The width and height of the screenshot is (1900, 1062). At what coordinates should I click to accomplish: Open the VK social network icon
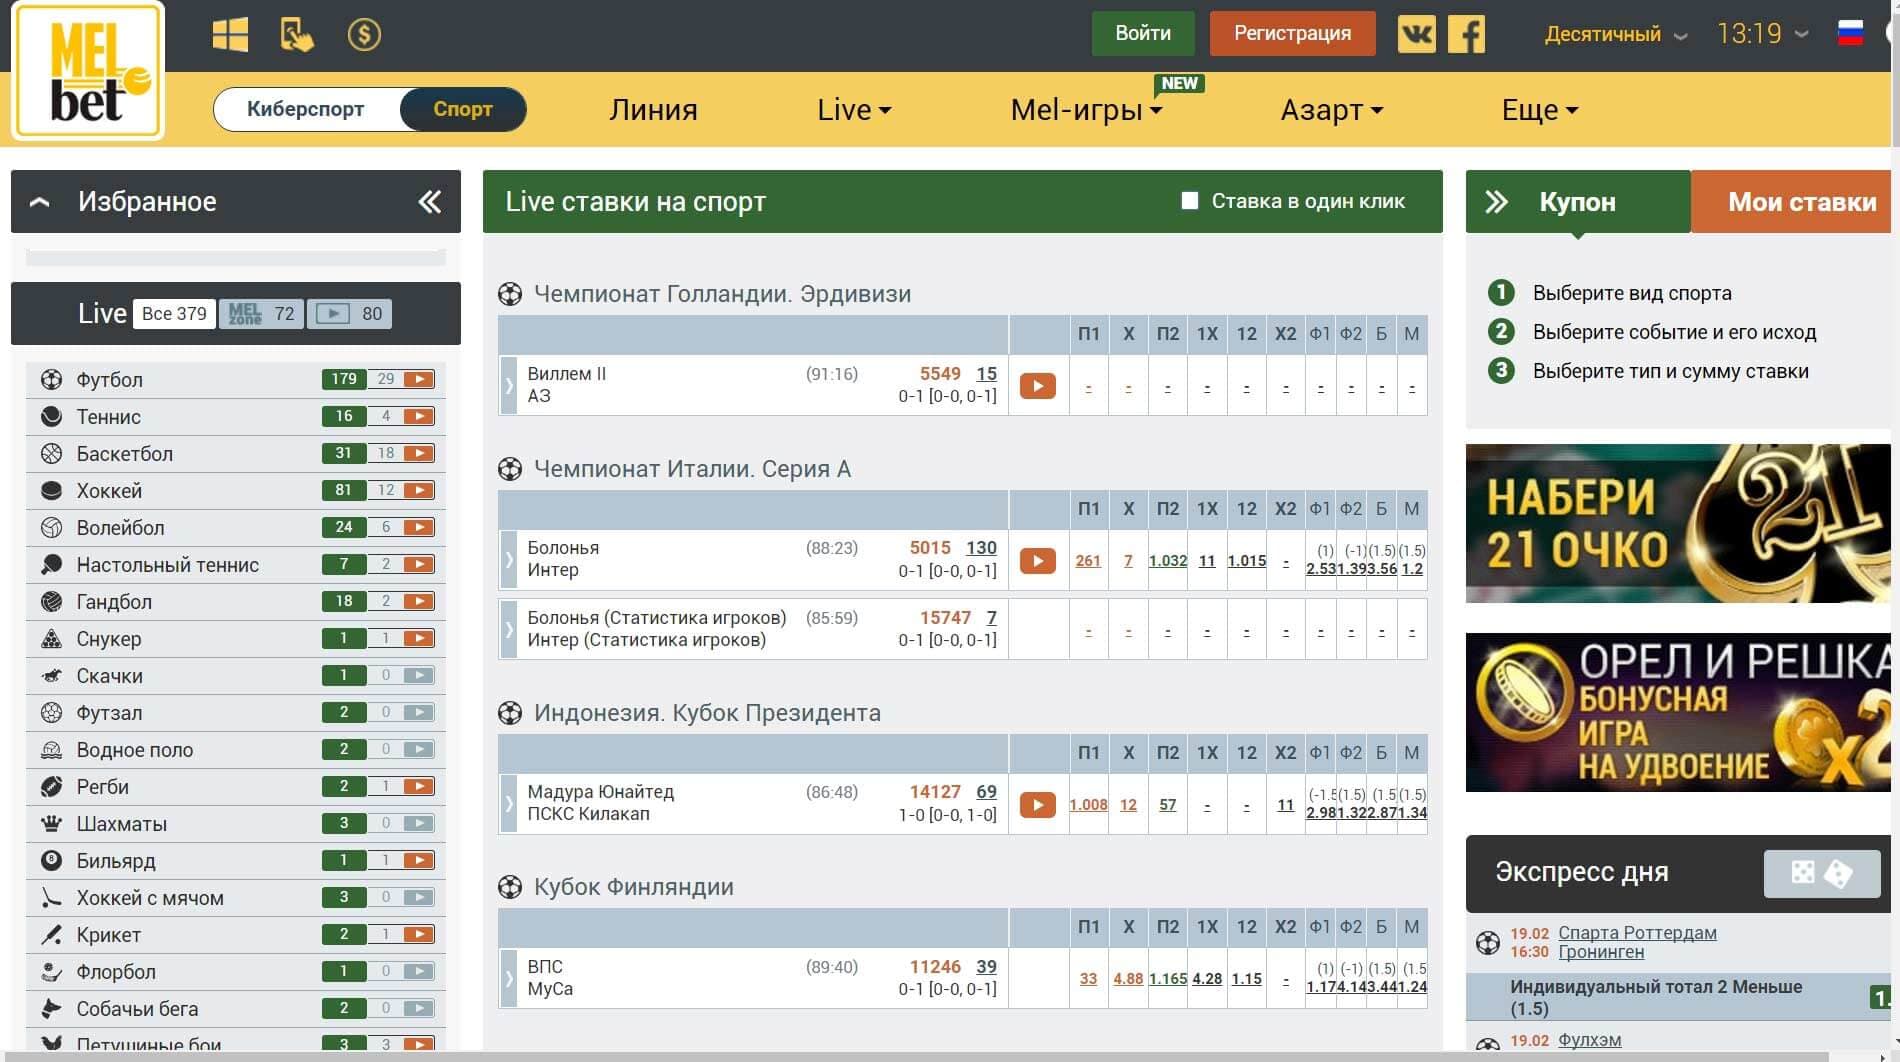click(1417, 34)
